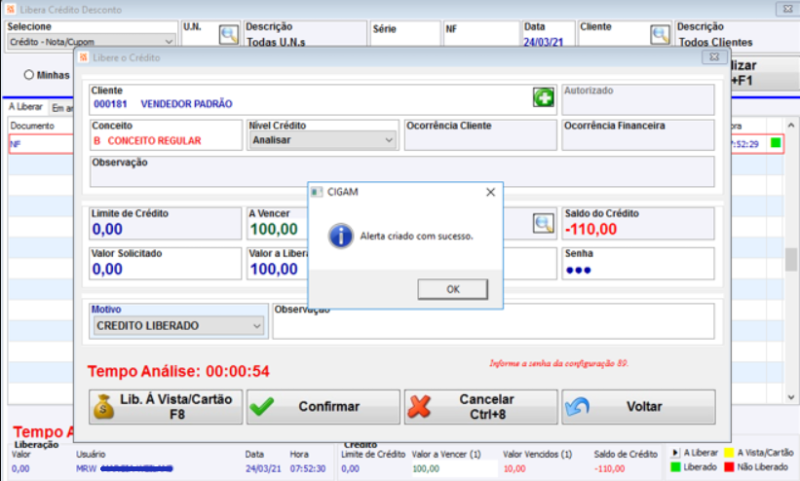Click the Série field in main window
The width and height of the screenshot is (800, 481).
[x=405, y=34]
